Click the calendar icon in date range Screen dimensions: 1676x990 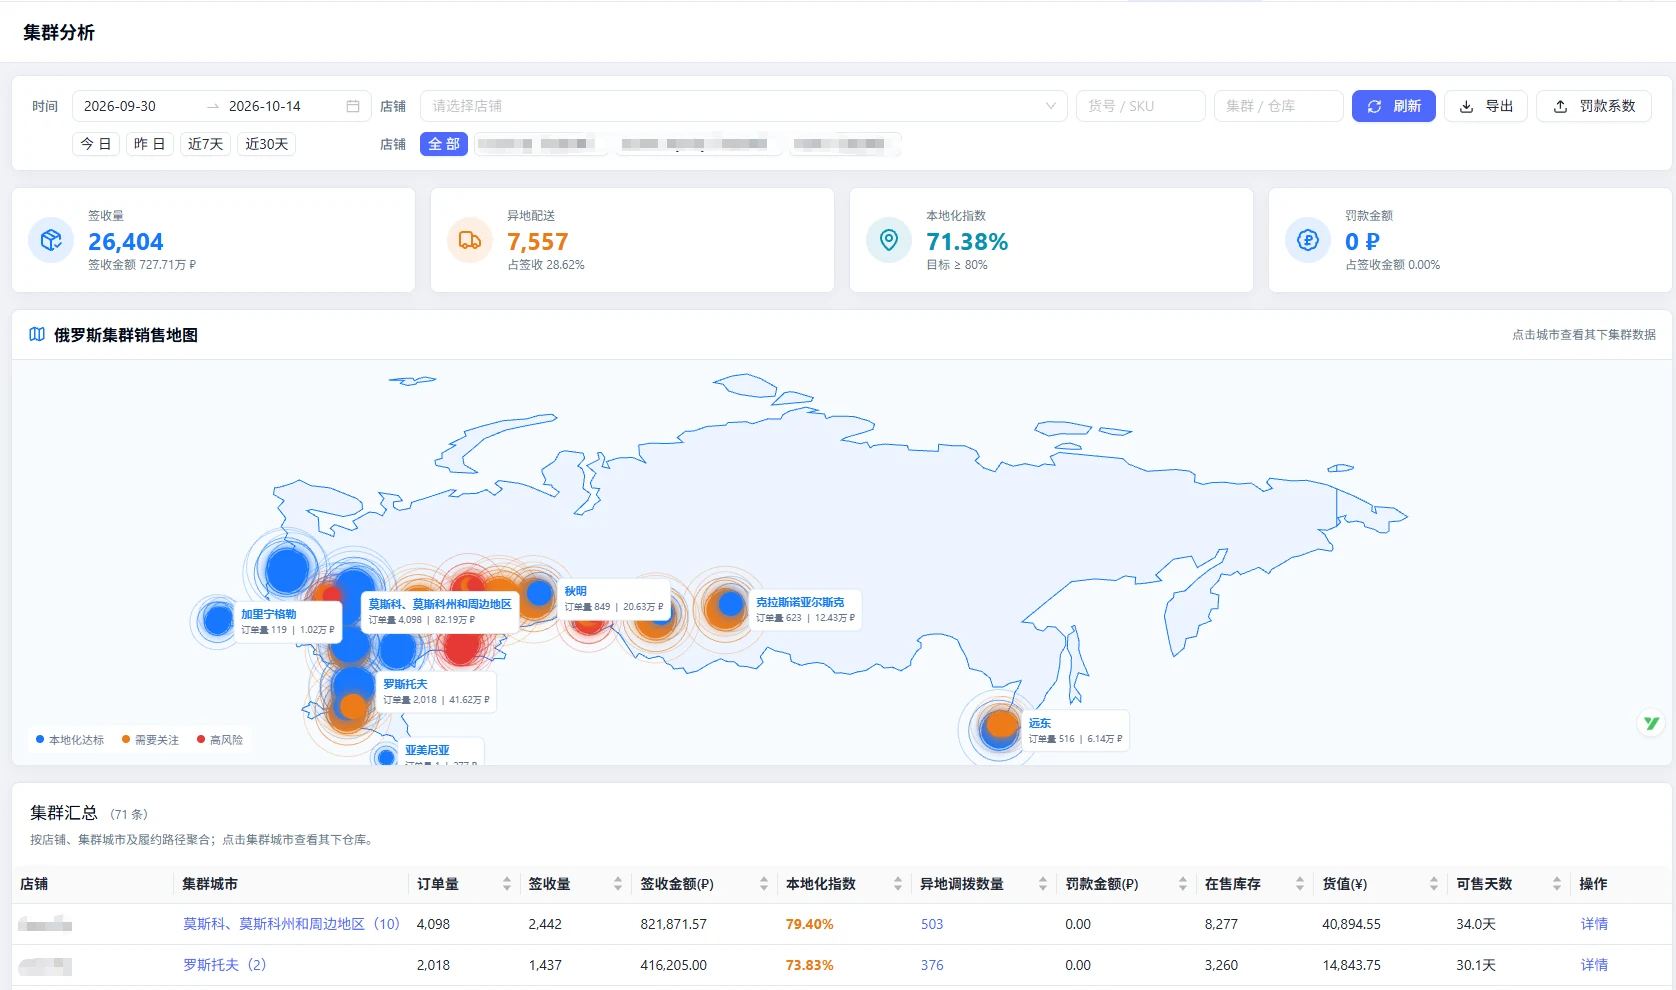[x=353, y=106]
